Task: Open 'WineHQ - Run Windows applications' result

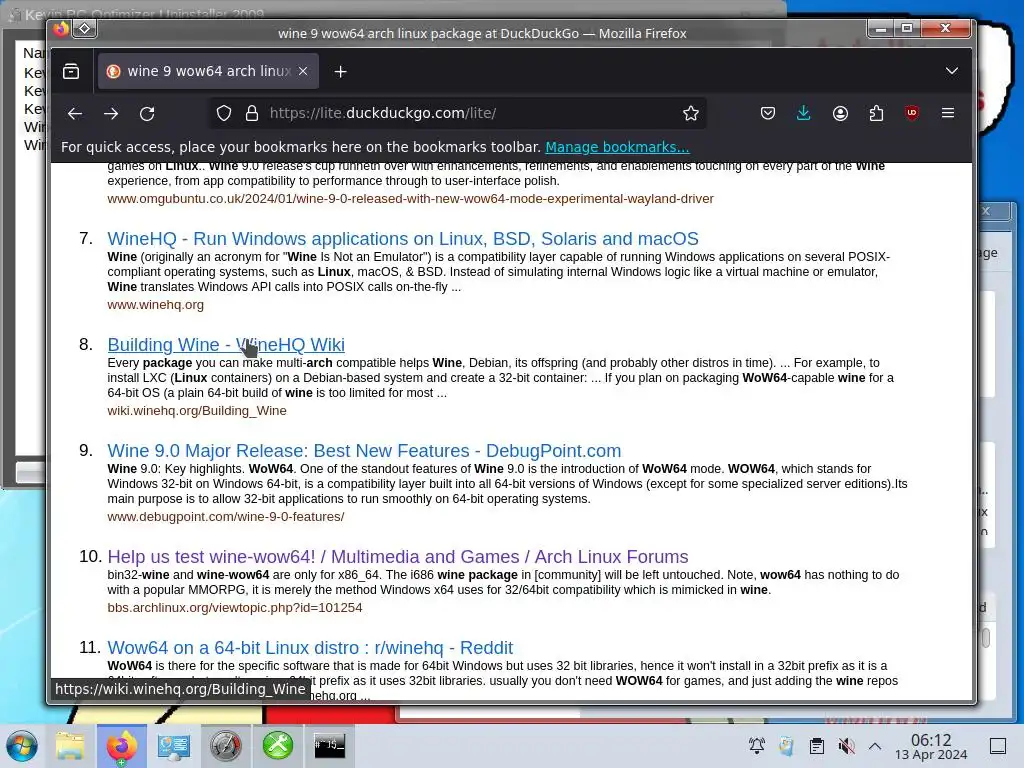Action: pyautogui.click(x=403, y=239)
